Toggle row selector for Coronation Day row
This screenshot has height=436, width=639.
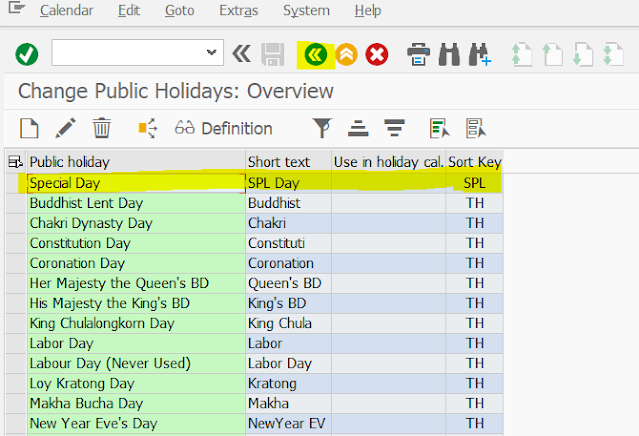click(14, 263)
